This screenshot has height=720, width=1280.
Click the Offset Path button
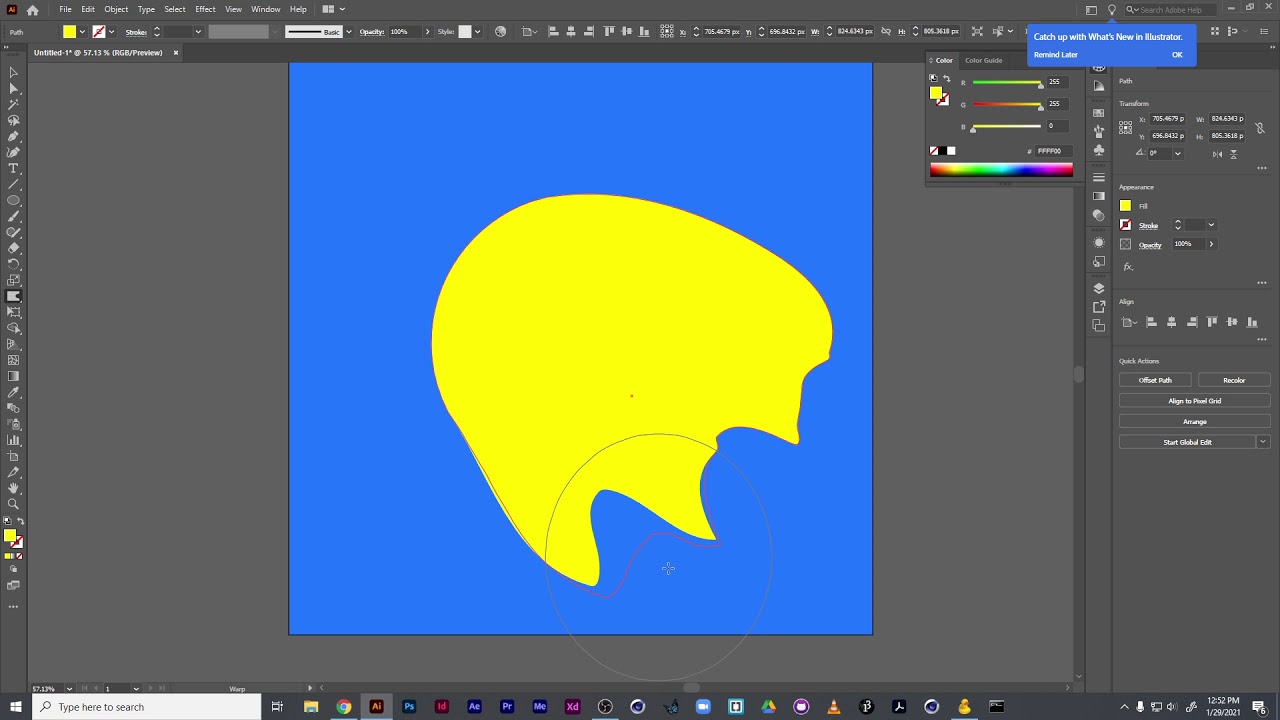1155,380
